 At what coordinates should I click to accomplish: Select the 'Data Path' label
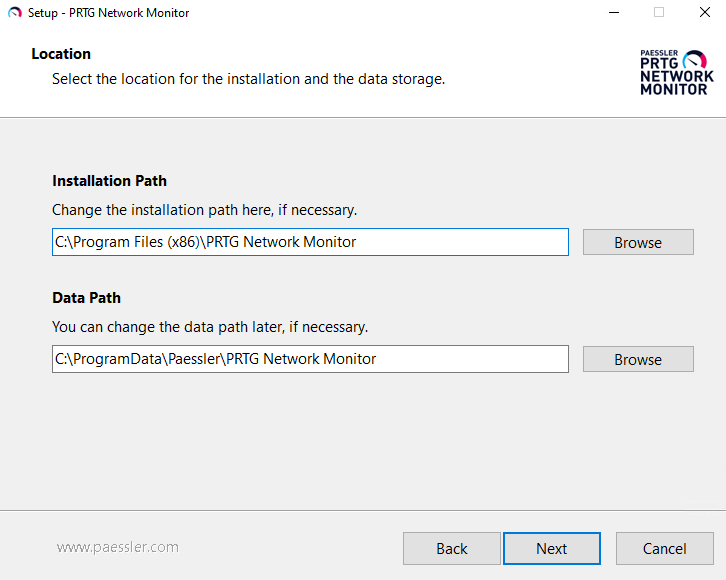pos(87,298)
